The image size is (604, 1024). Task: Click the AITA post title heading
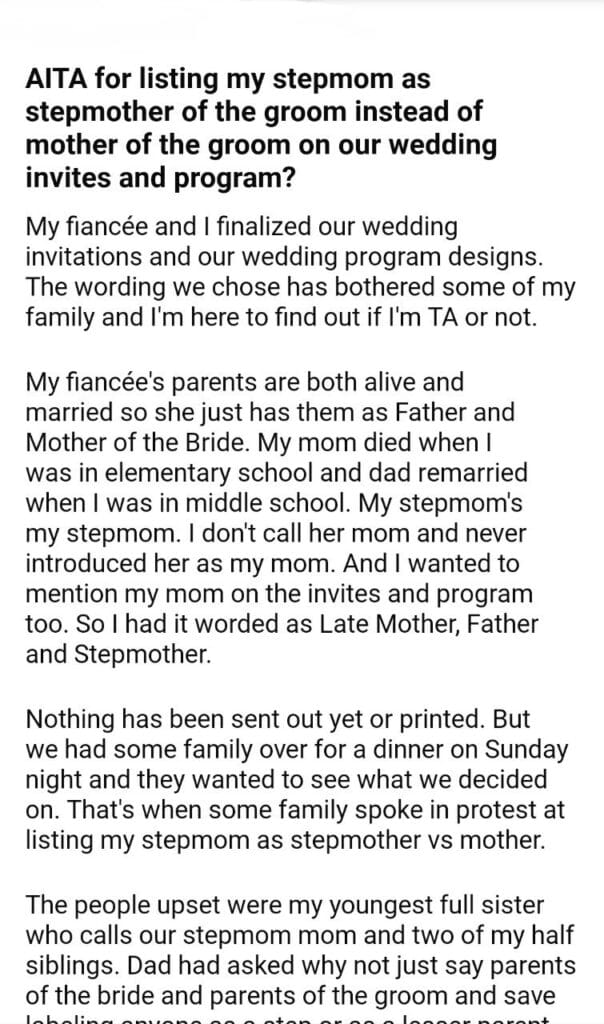tap(261, 128)
